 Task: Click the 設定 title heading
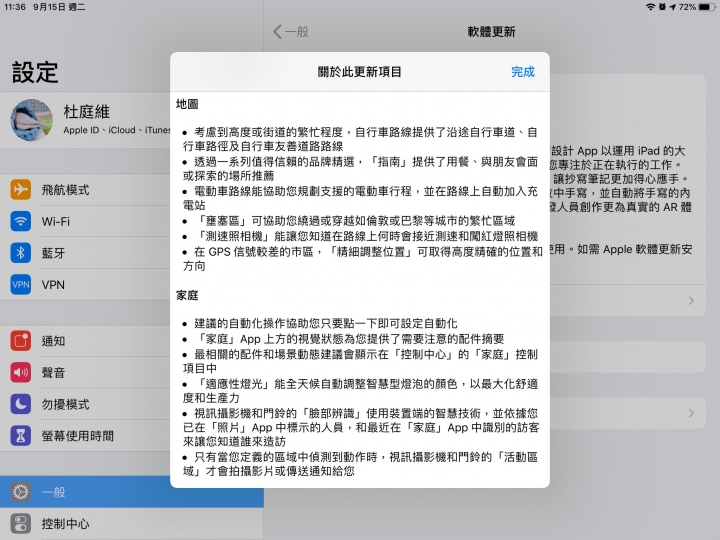35,73
